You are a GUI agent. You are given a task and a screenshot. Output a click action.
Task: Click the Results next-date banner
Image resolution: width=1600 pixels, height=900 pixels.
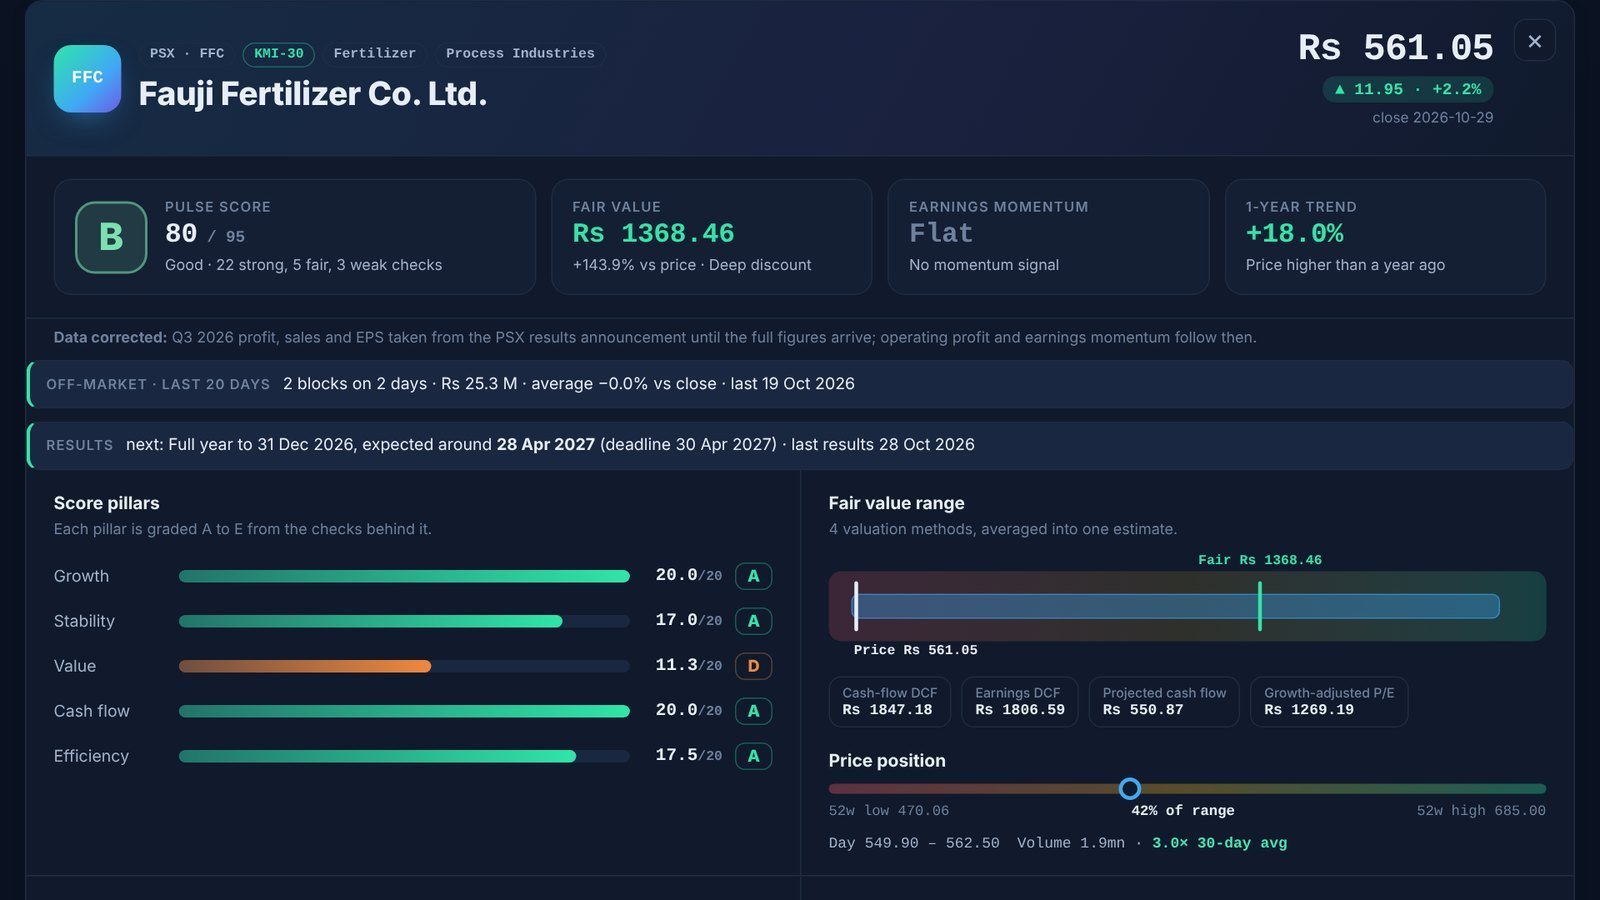(800, 445)
